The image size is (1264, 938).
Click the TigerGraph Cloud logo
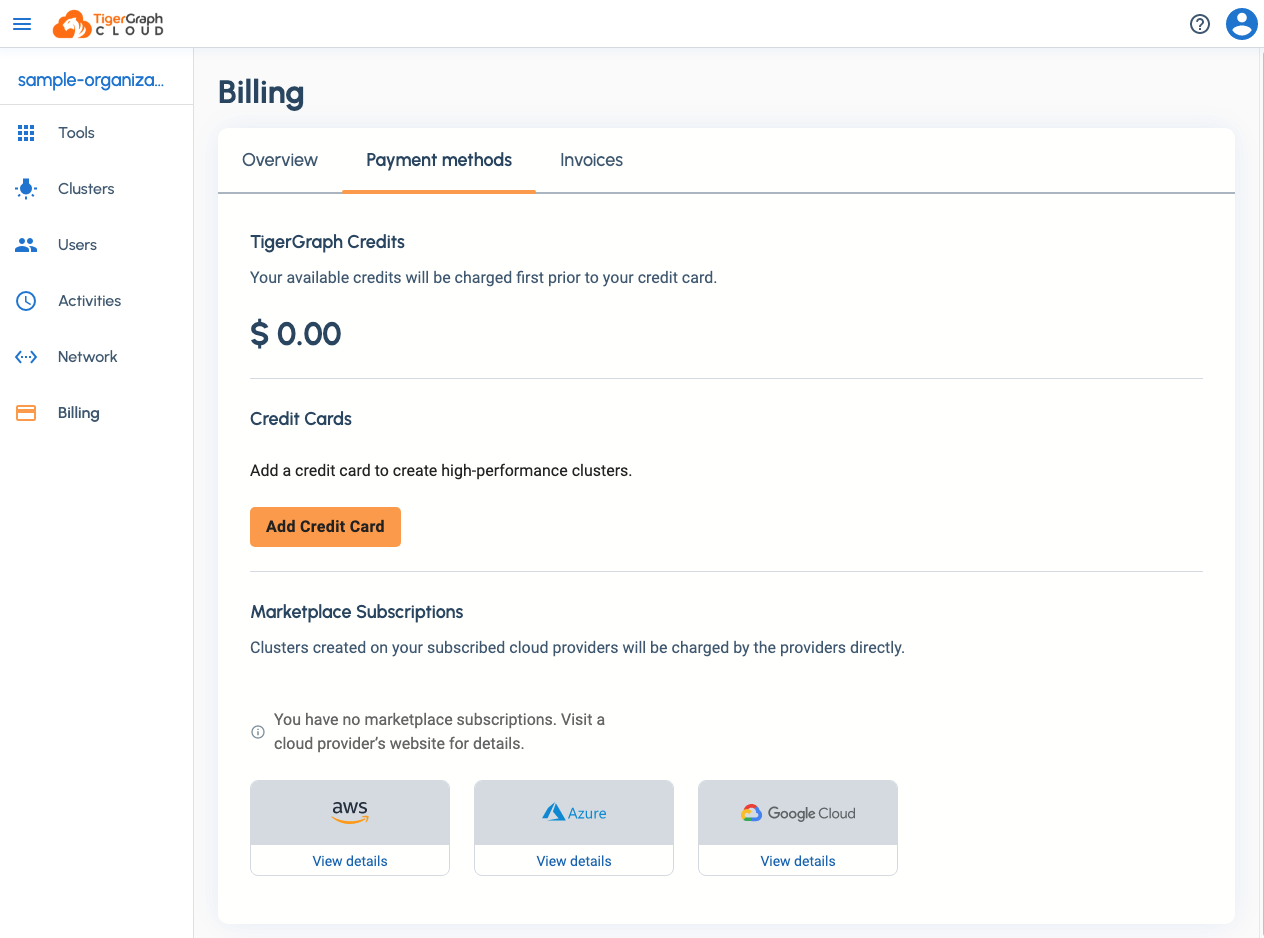click(110, 24)
